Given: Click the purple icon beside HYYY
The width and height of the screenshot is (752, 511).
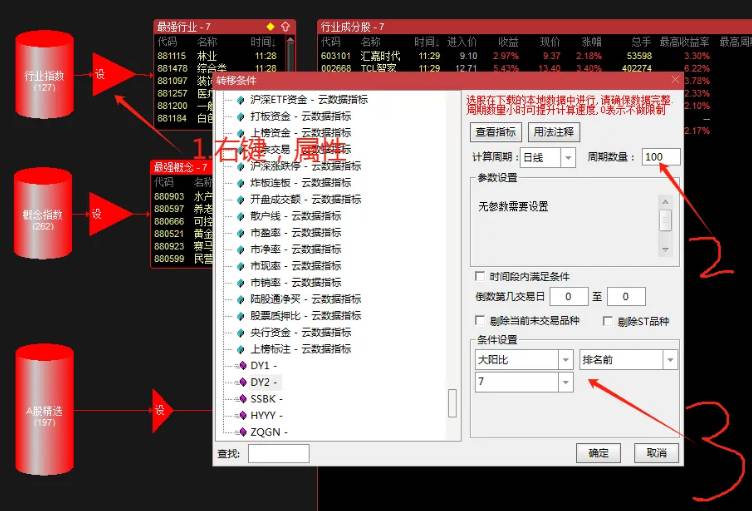Looking at the screenshot, I should click(x=243, y=416).
